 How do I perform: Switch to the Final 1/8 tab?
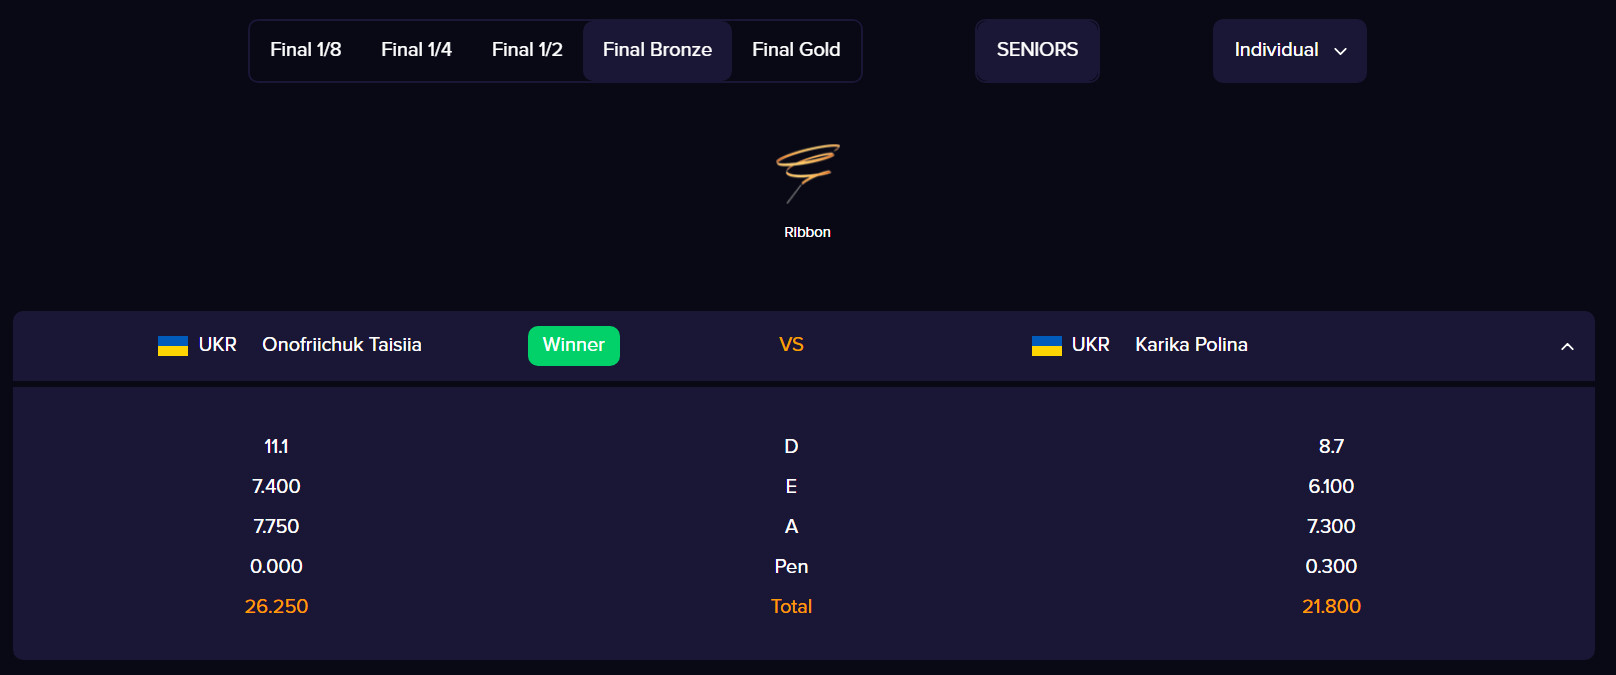306,50
